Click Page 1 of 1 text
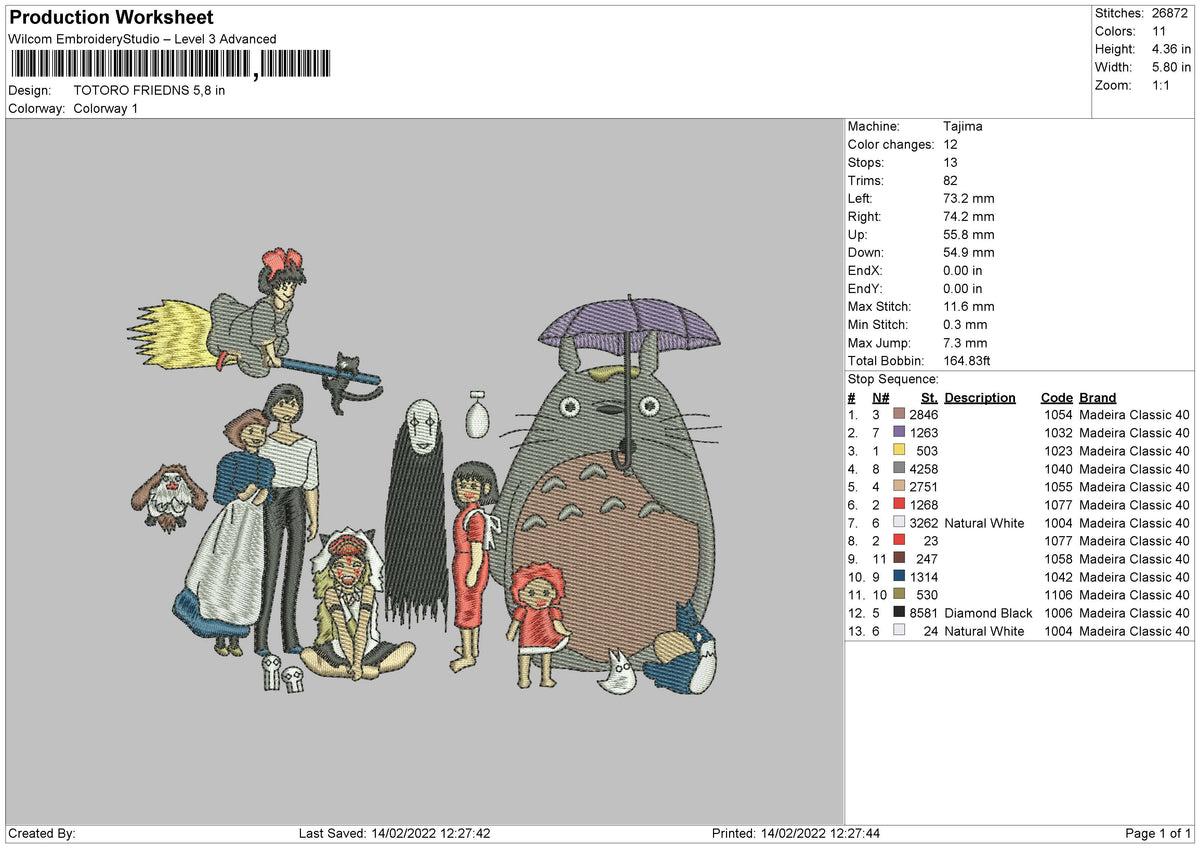 1158,834
